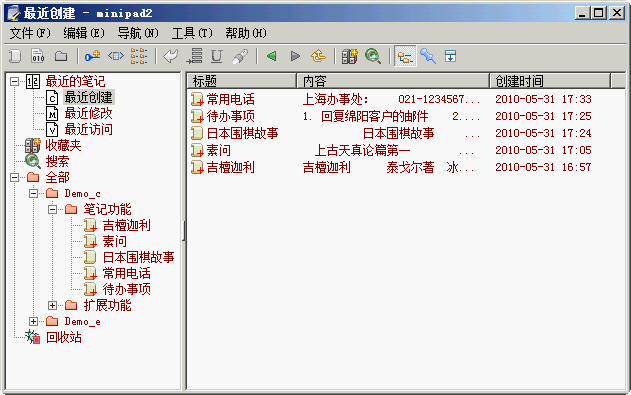Select the 扩展功能 folder label
Image resolution: width=631 pixels, height=395 pixels.
(107, 305)
